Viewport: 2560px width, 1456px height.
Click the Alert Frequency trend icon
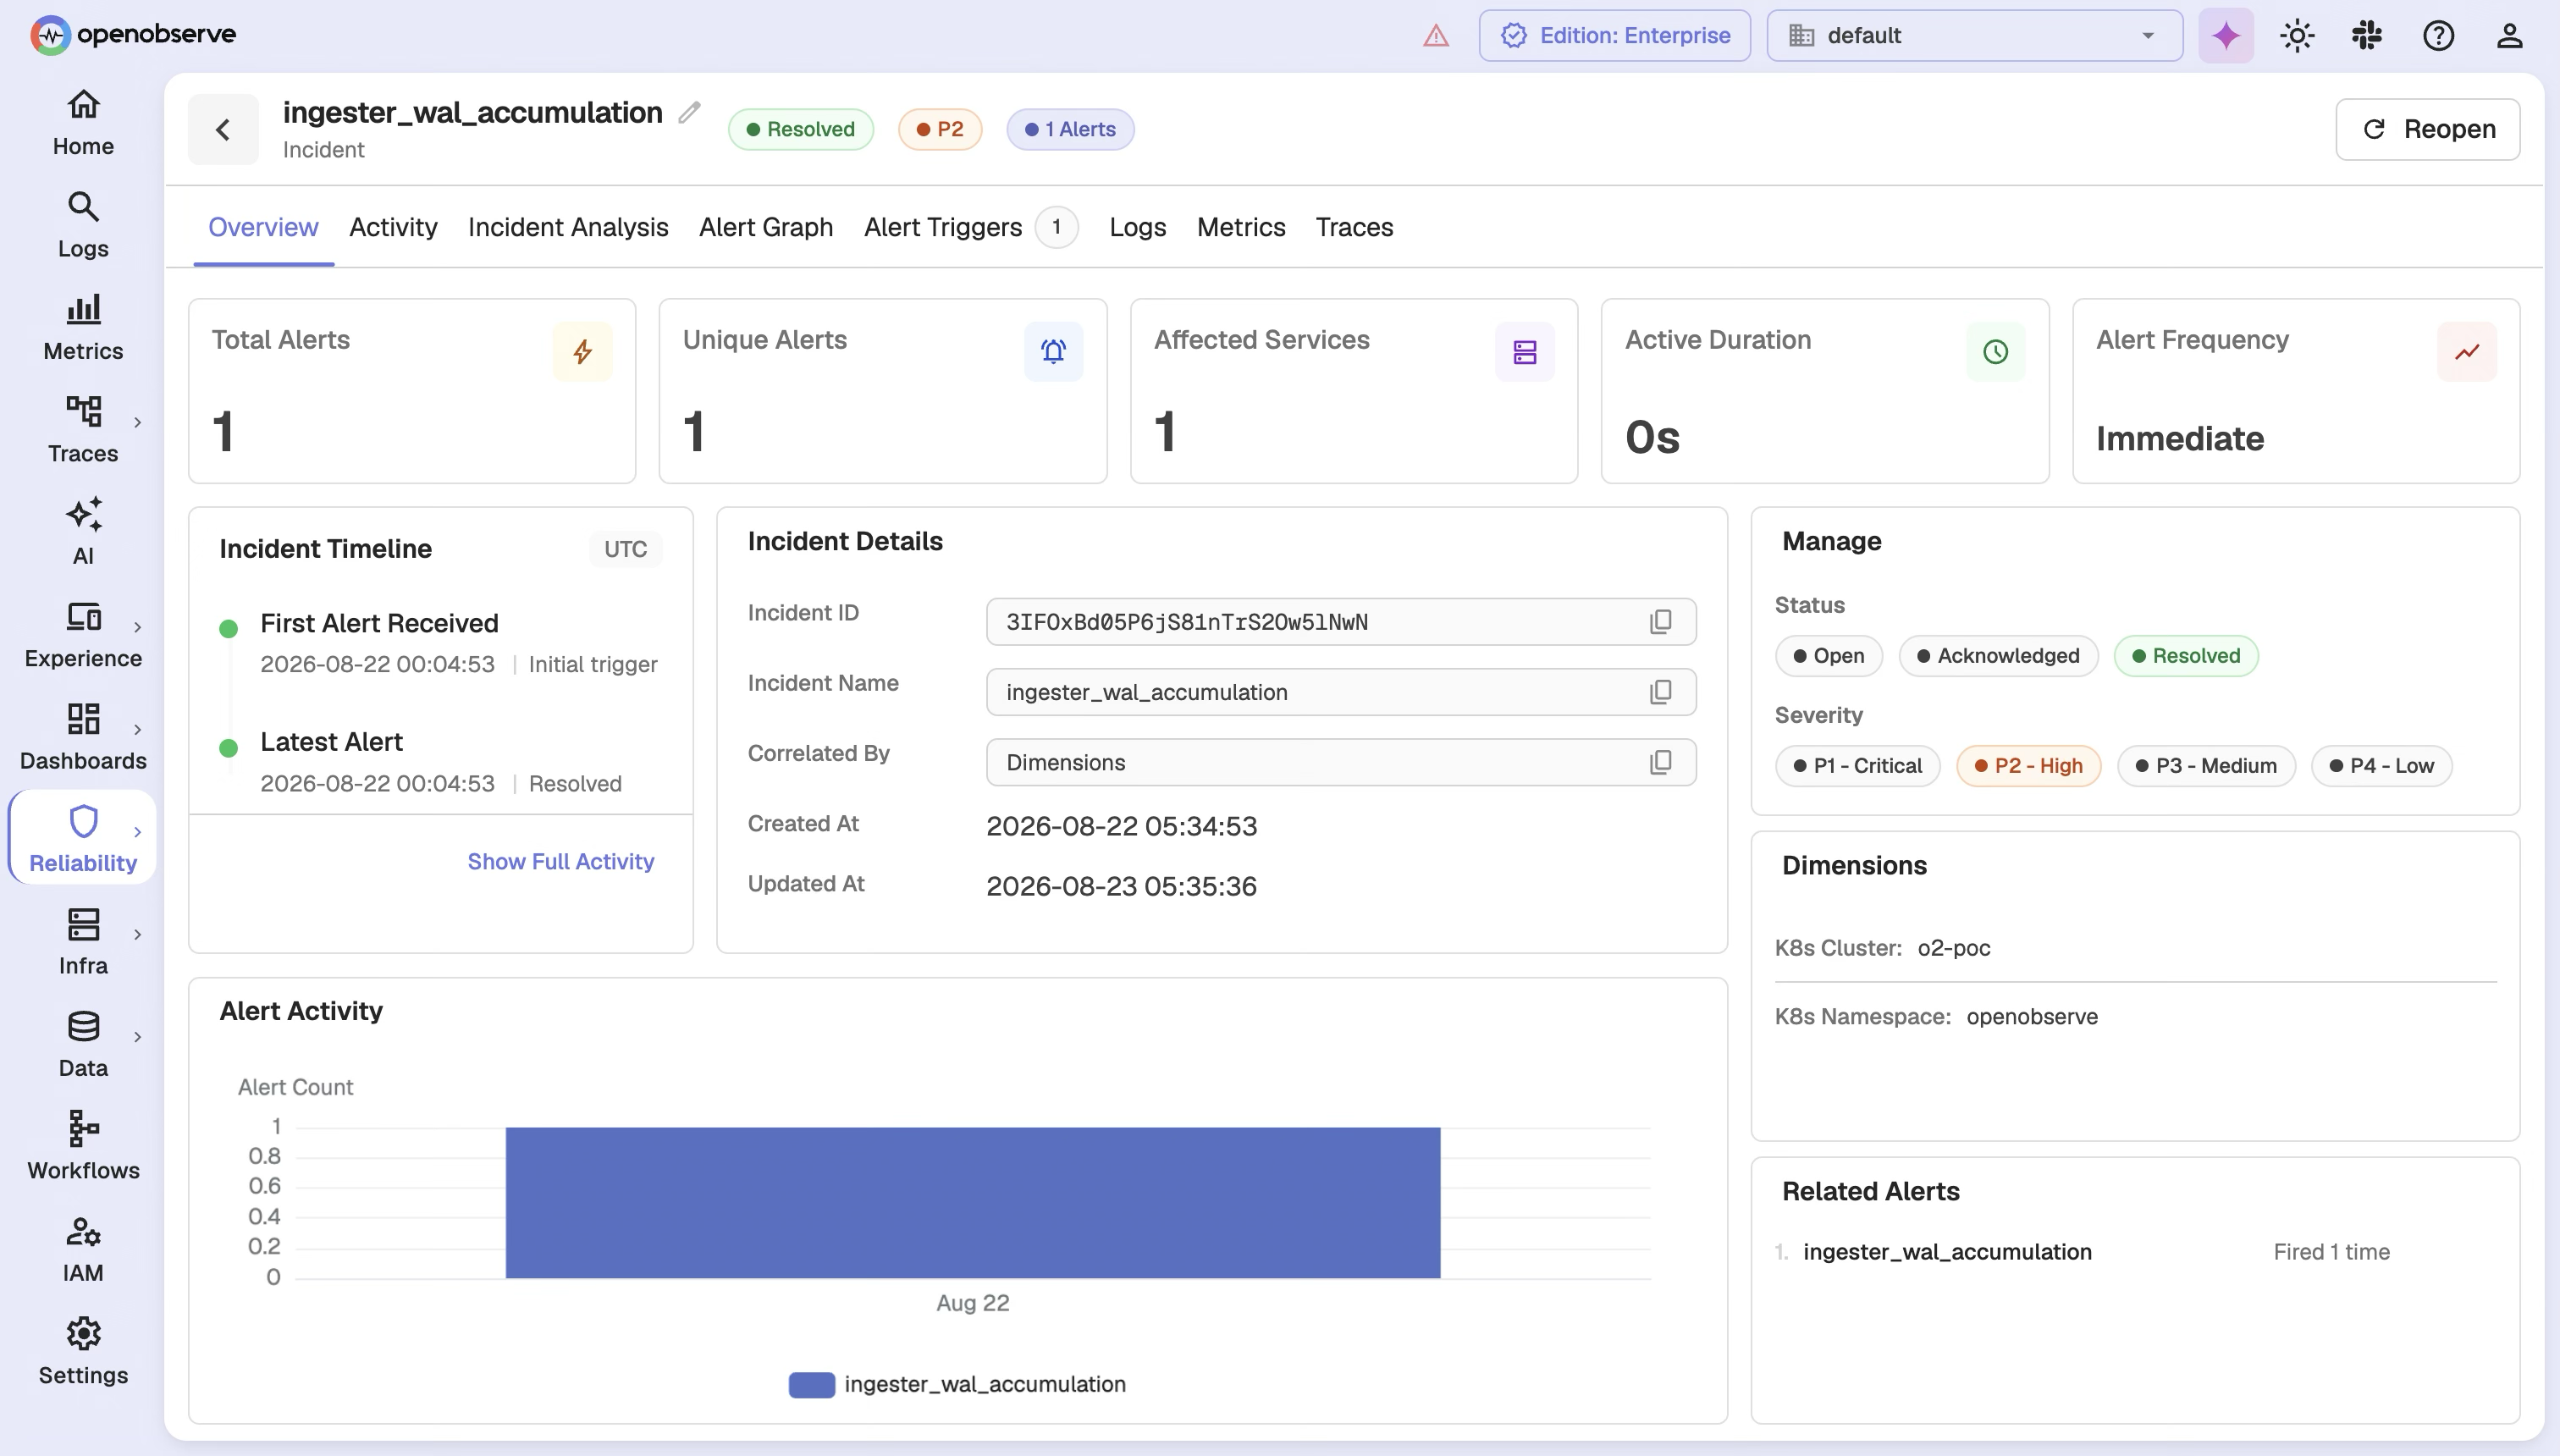point(2467,352)
